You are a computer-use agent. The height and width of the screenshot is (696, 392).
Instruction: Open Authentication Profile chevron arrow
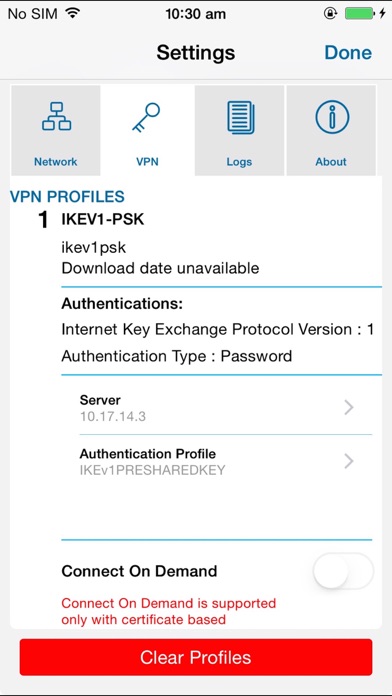(x=349, y=461)
